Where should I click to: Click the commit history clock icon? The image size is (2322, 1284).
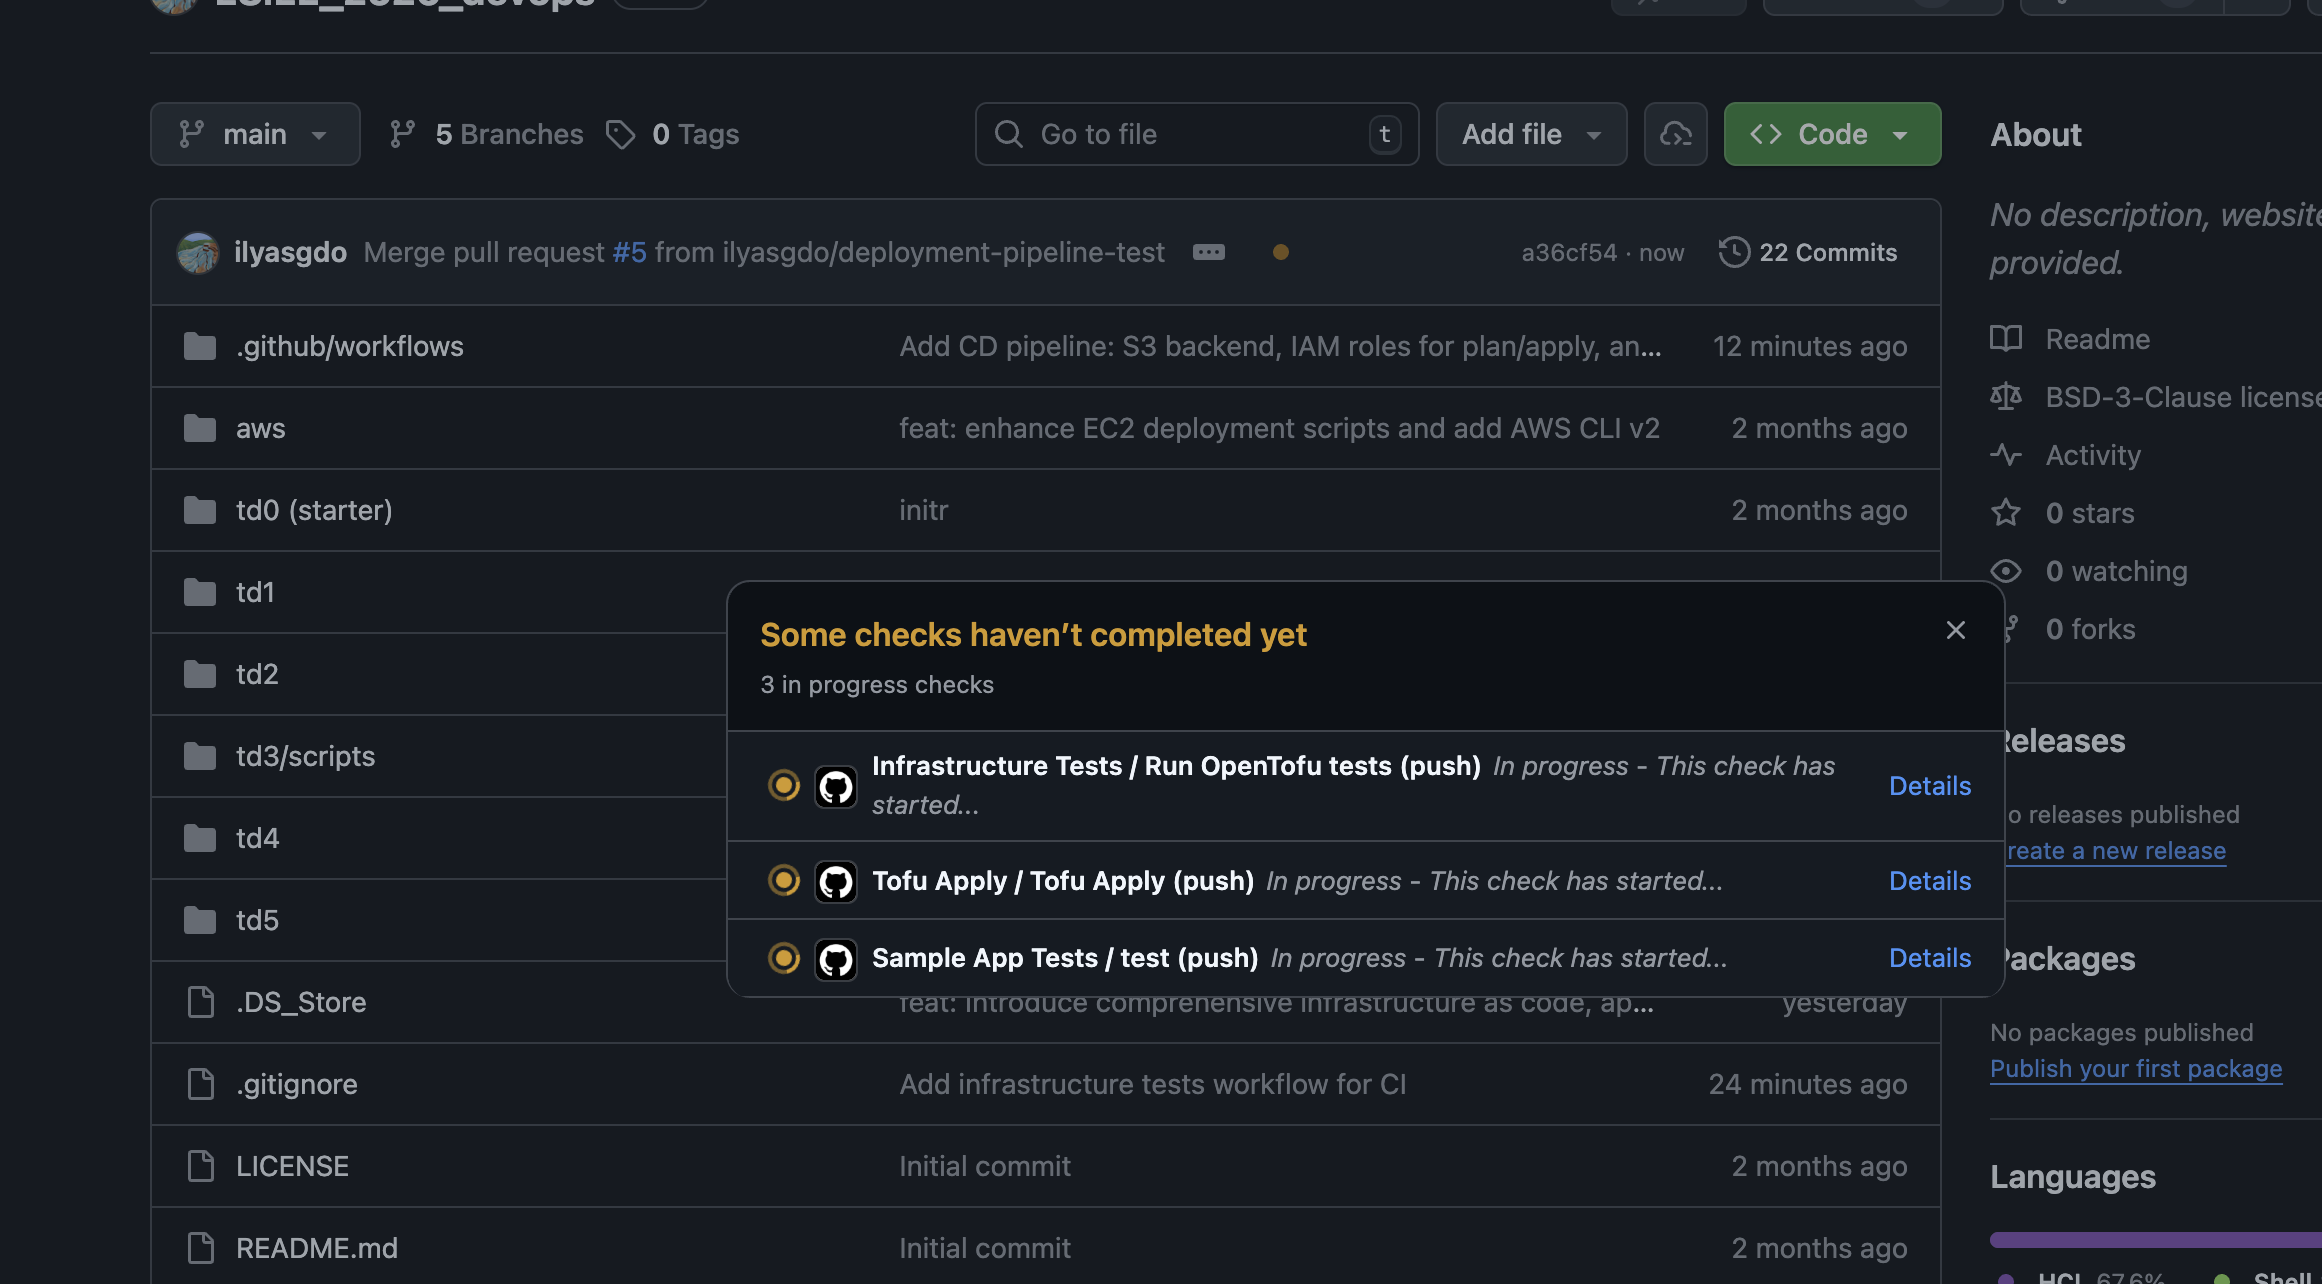(x=1734, y=252)
